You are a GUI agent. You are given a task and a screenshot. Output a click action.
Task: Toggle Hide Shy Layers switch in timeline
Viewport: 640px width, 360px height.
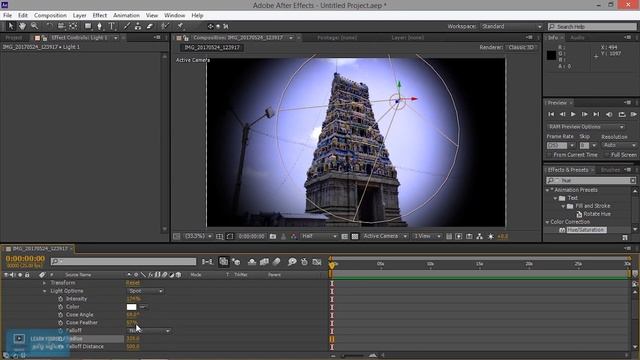click(x=252, y=262)
